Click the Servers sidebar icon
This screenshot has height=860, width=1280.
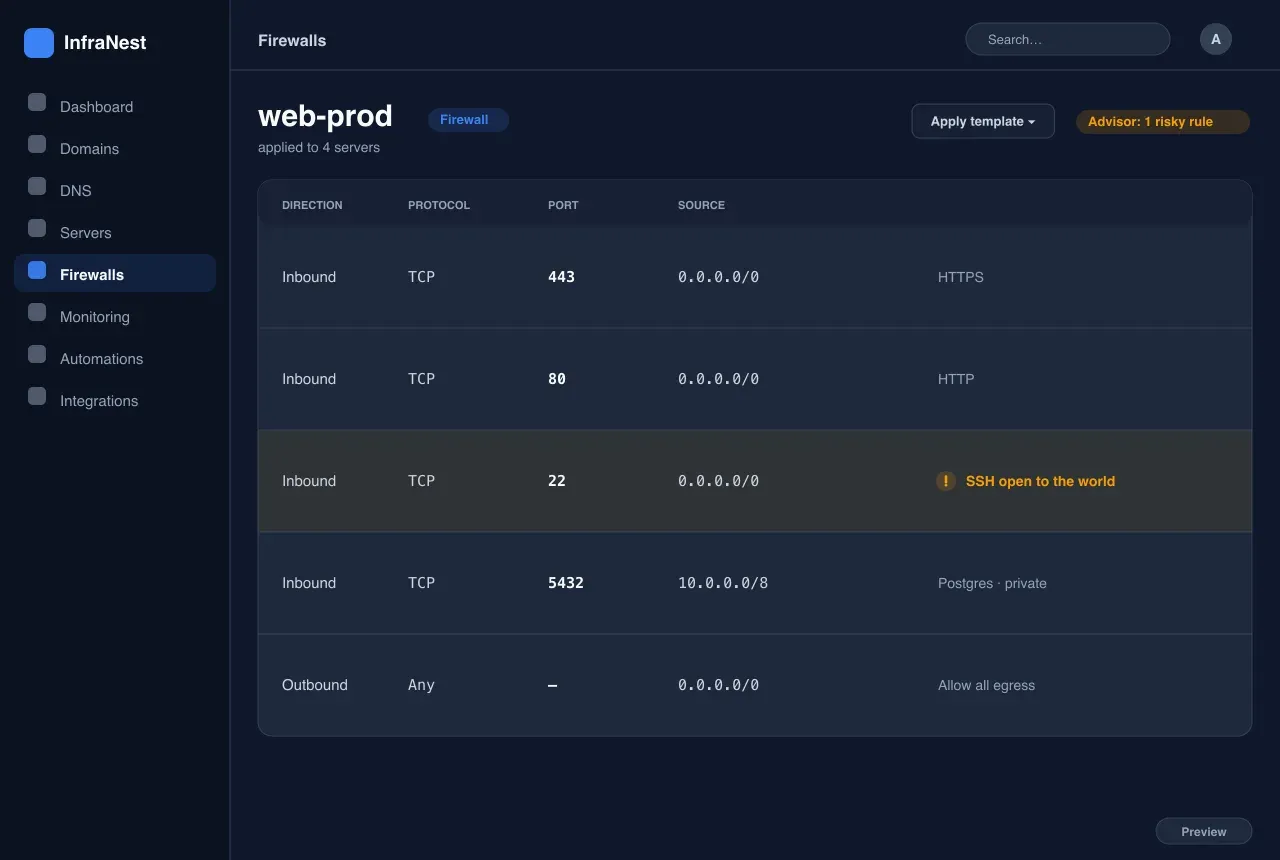pyautogui.click(x=37, y=228)
